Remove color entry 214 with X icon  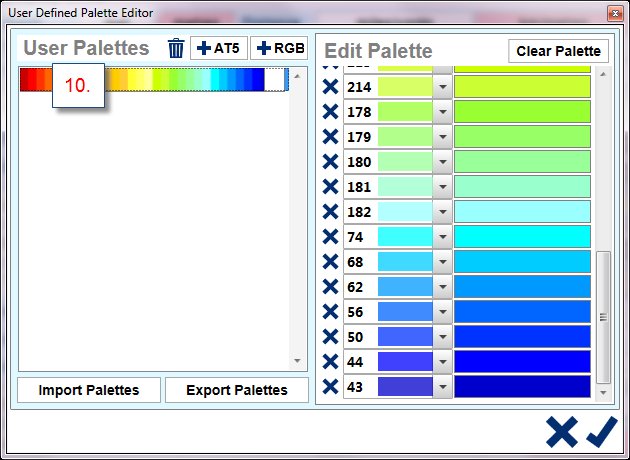[x=330, y=87]
